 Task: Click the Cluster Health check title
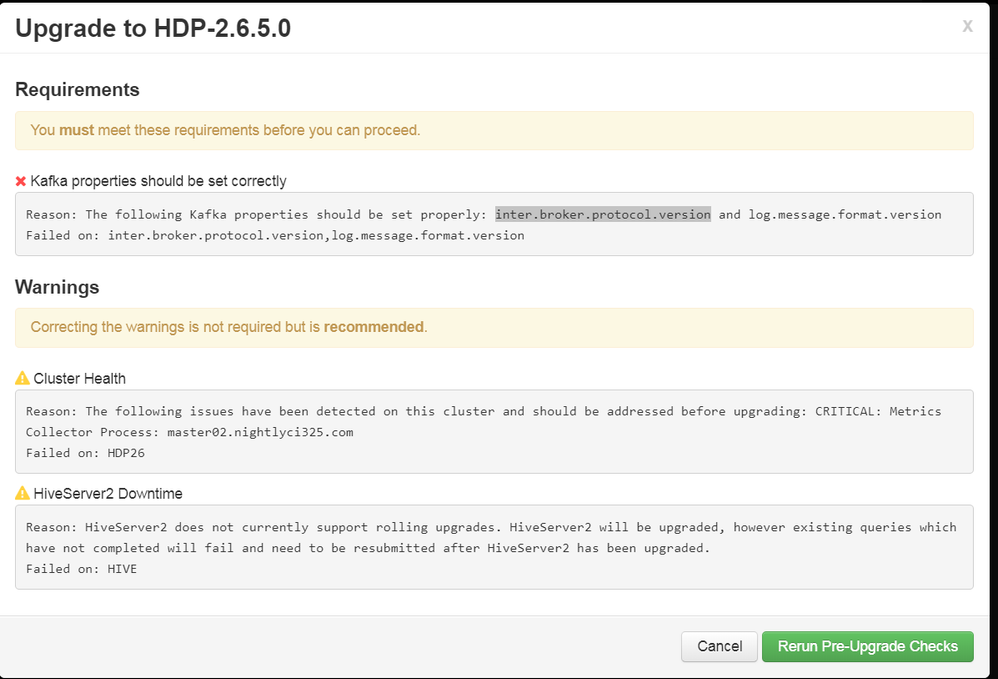pos(80,378)
